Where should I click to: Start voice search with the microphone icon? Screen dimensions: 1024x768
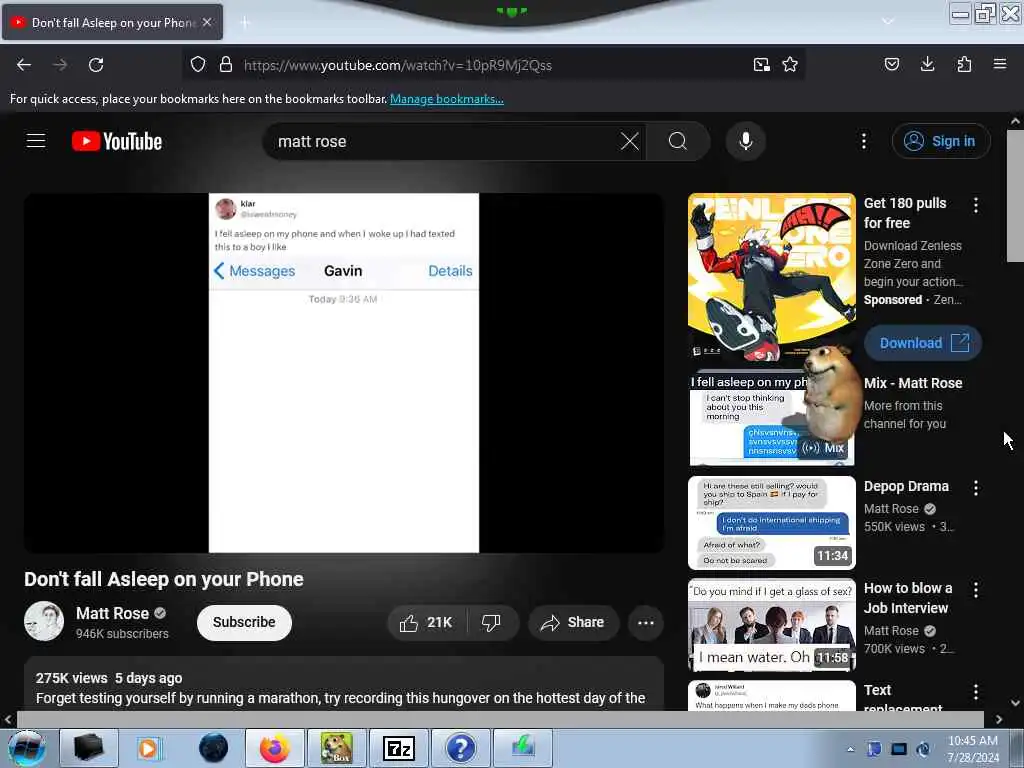745,141
